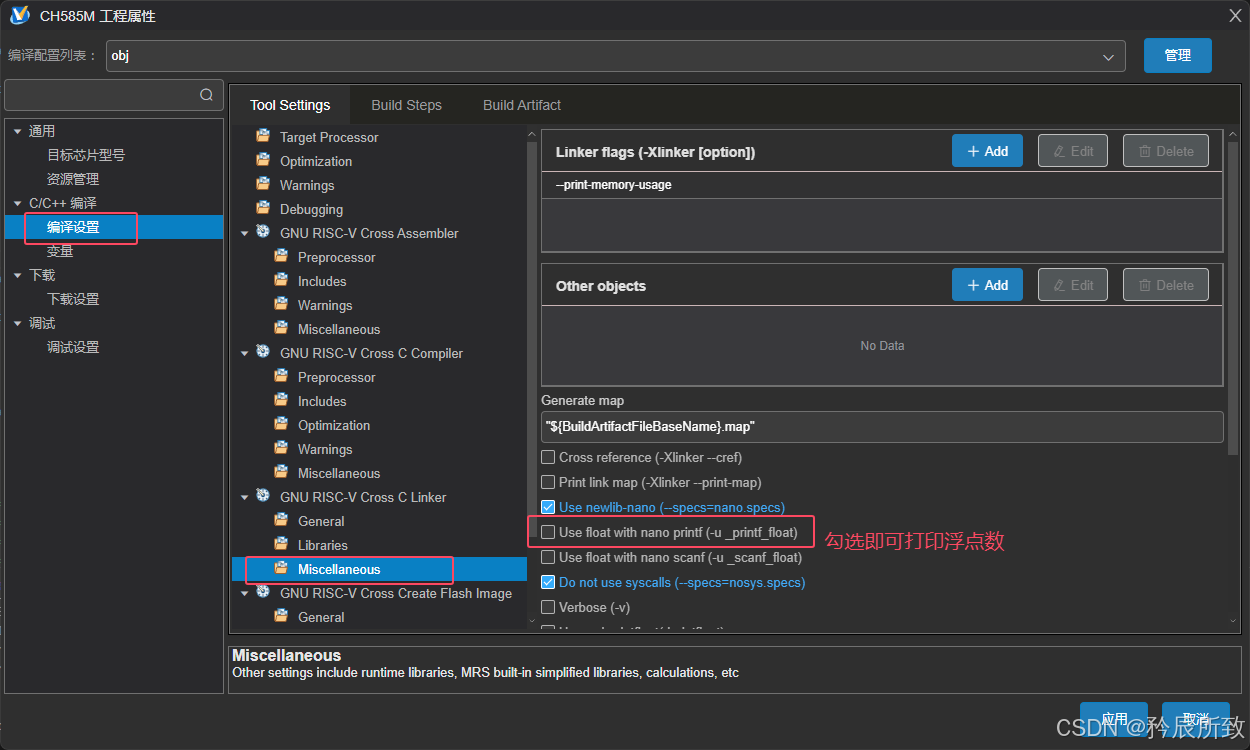Click the GNU RISC-V Cross C Linker gear icon

[x=263, y=496]
